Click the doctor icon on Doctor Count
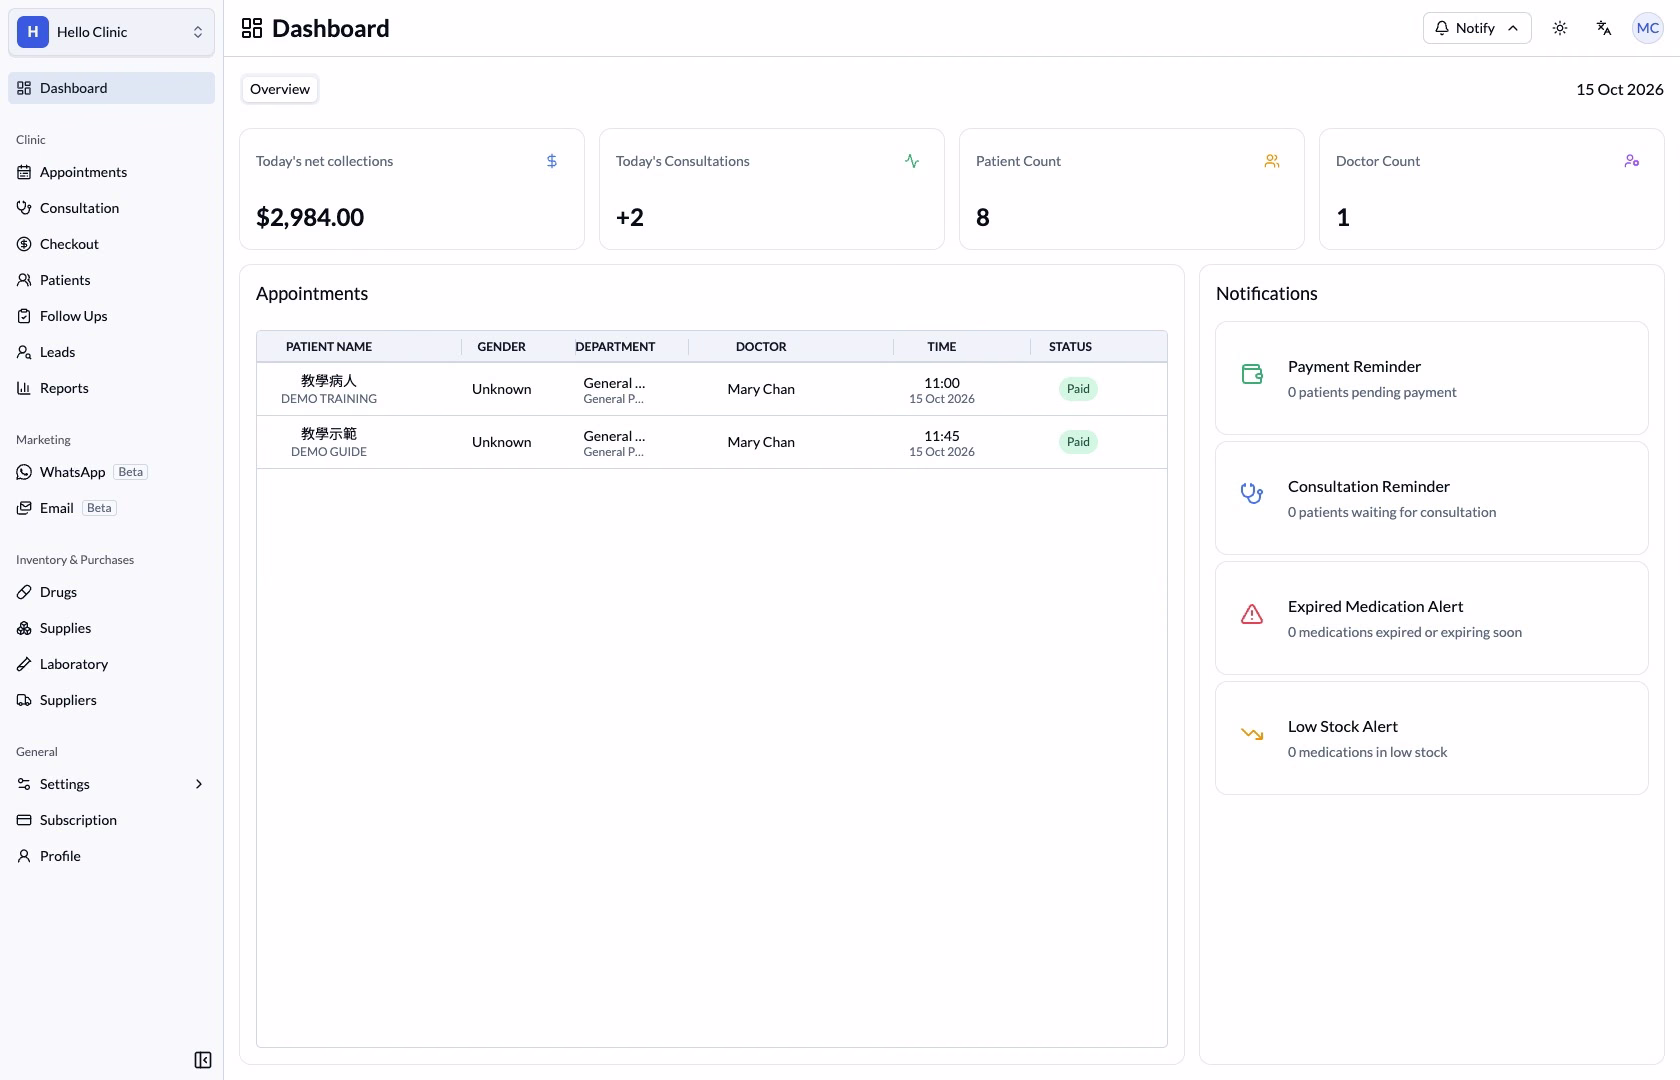The width and height of the screenshot is (1680, 1080). click(x=1632, y=161)
